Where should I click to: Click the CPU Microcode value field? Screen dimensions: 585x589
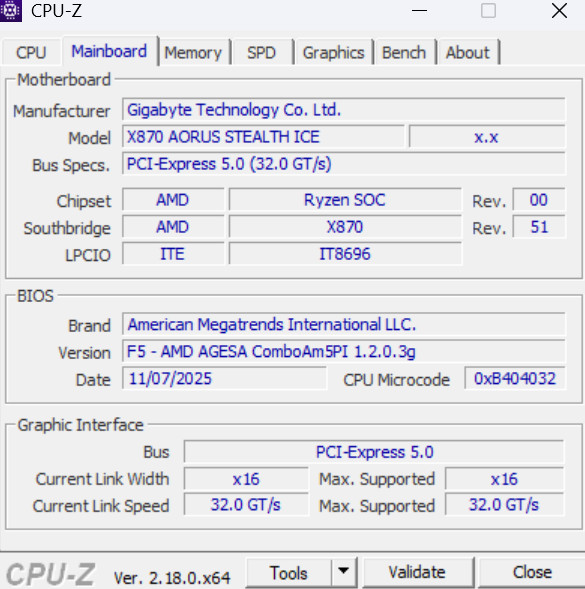coord(515,379)
